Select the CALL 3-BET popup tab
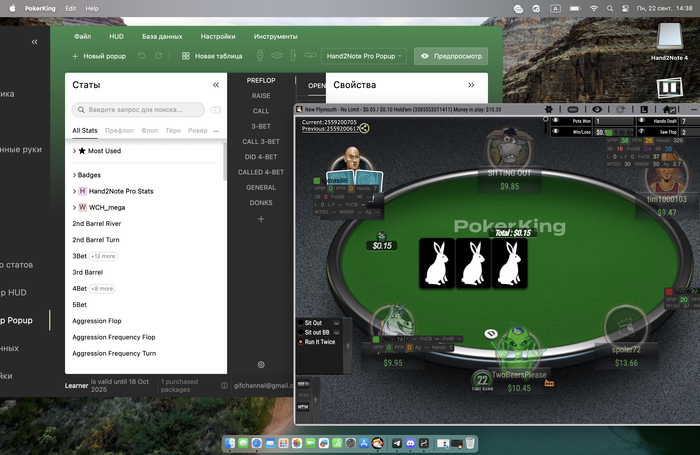Screen dimensions: 700x455 tap(261, 142)
